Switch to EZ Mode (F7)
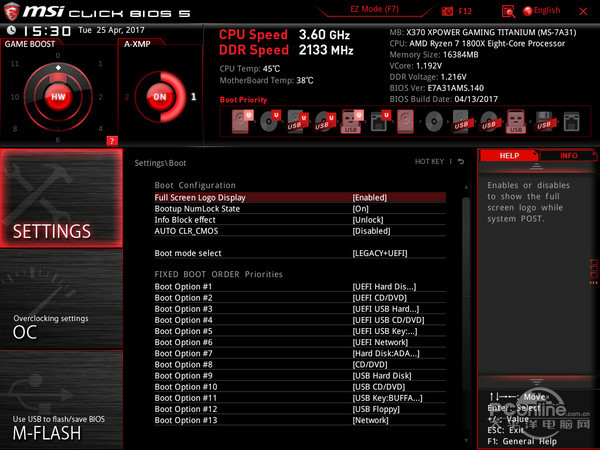 click(x=374, y=9)
